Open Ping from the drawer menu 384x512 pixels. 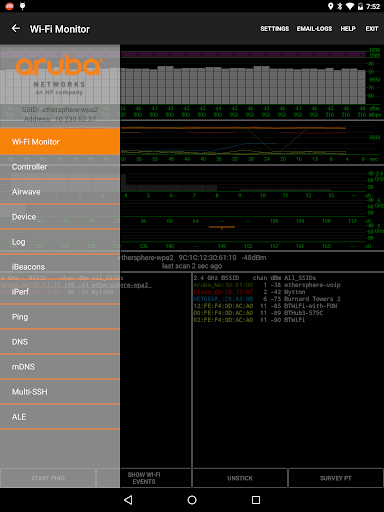[x=60, y=317]
